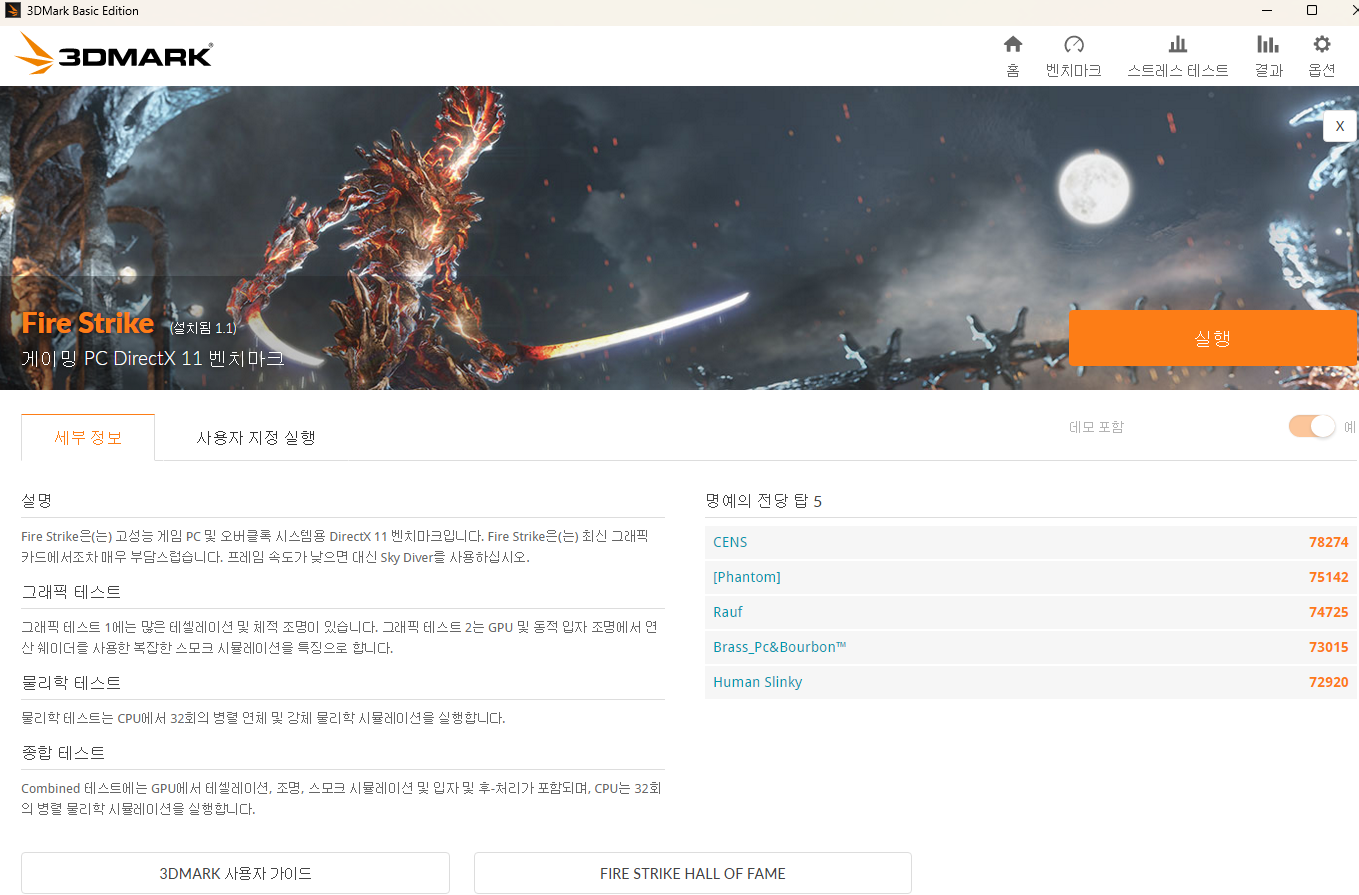This screenshot has width=1359, height=895.
Task: Click the 물리학 테스트 section heading
Action: click(x=71, y=683)
